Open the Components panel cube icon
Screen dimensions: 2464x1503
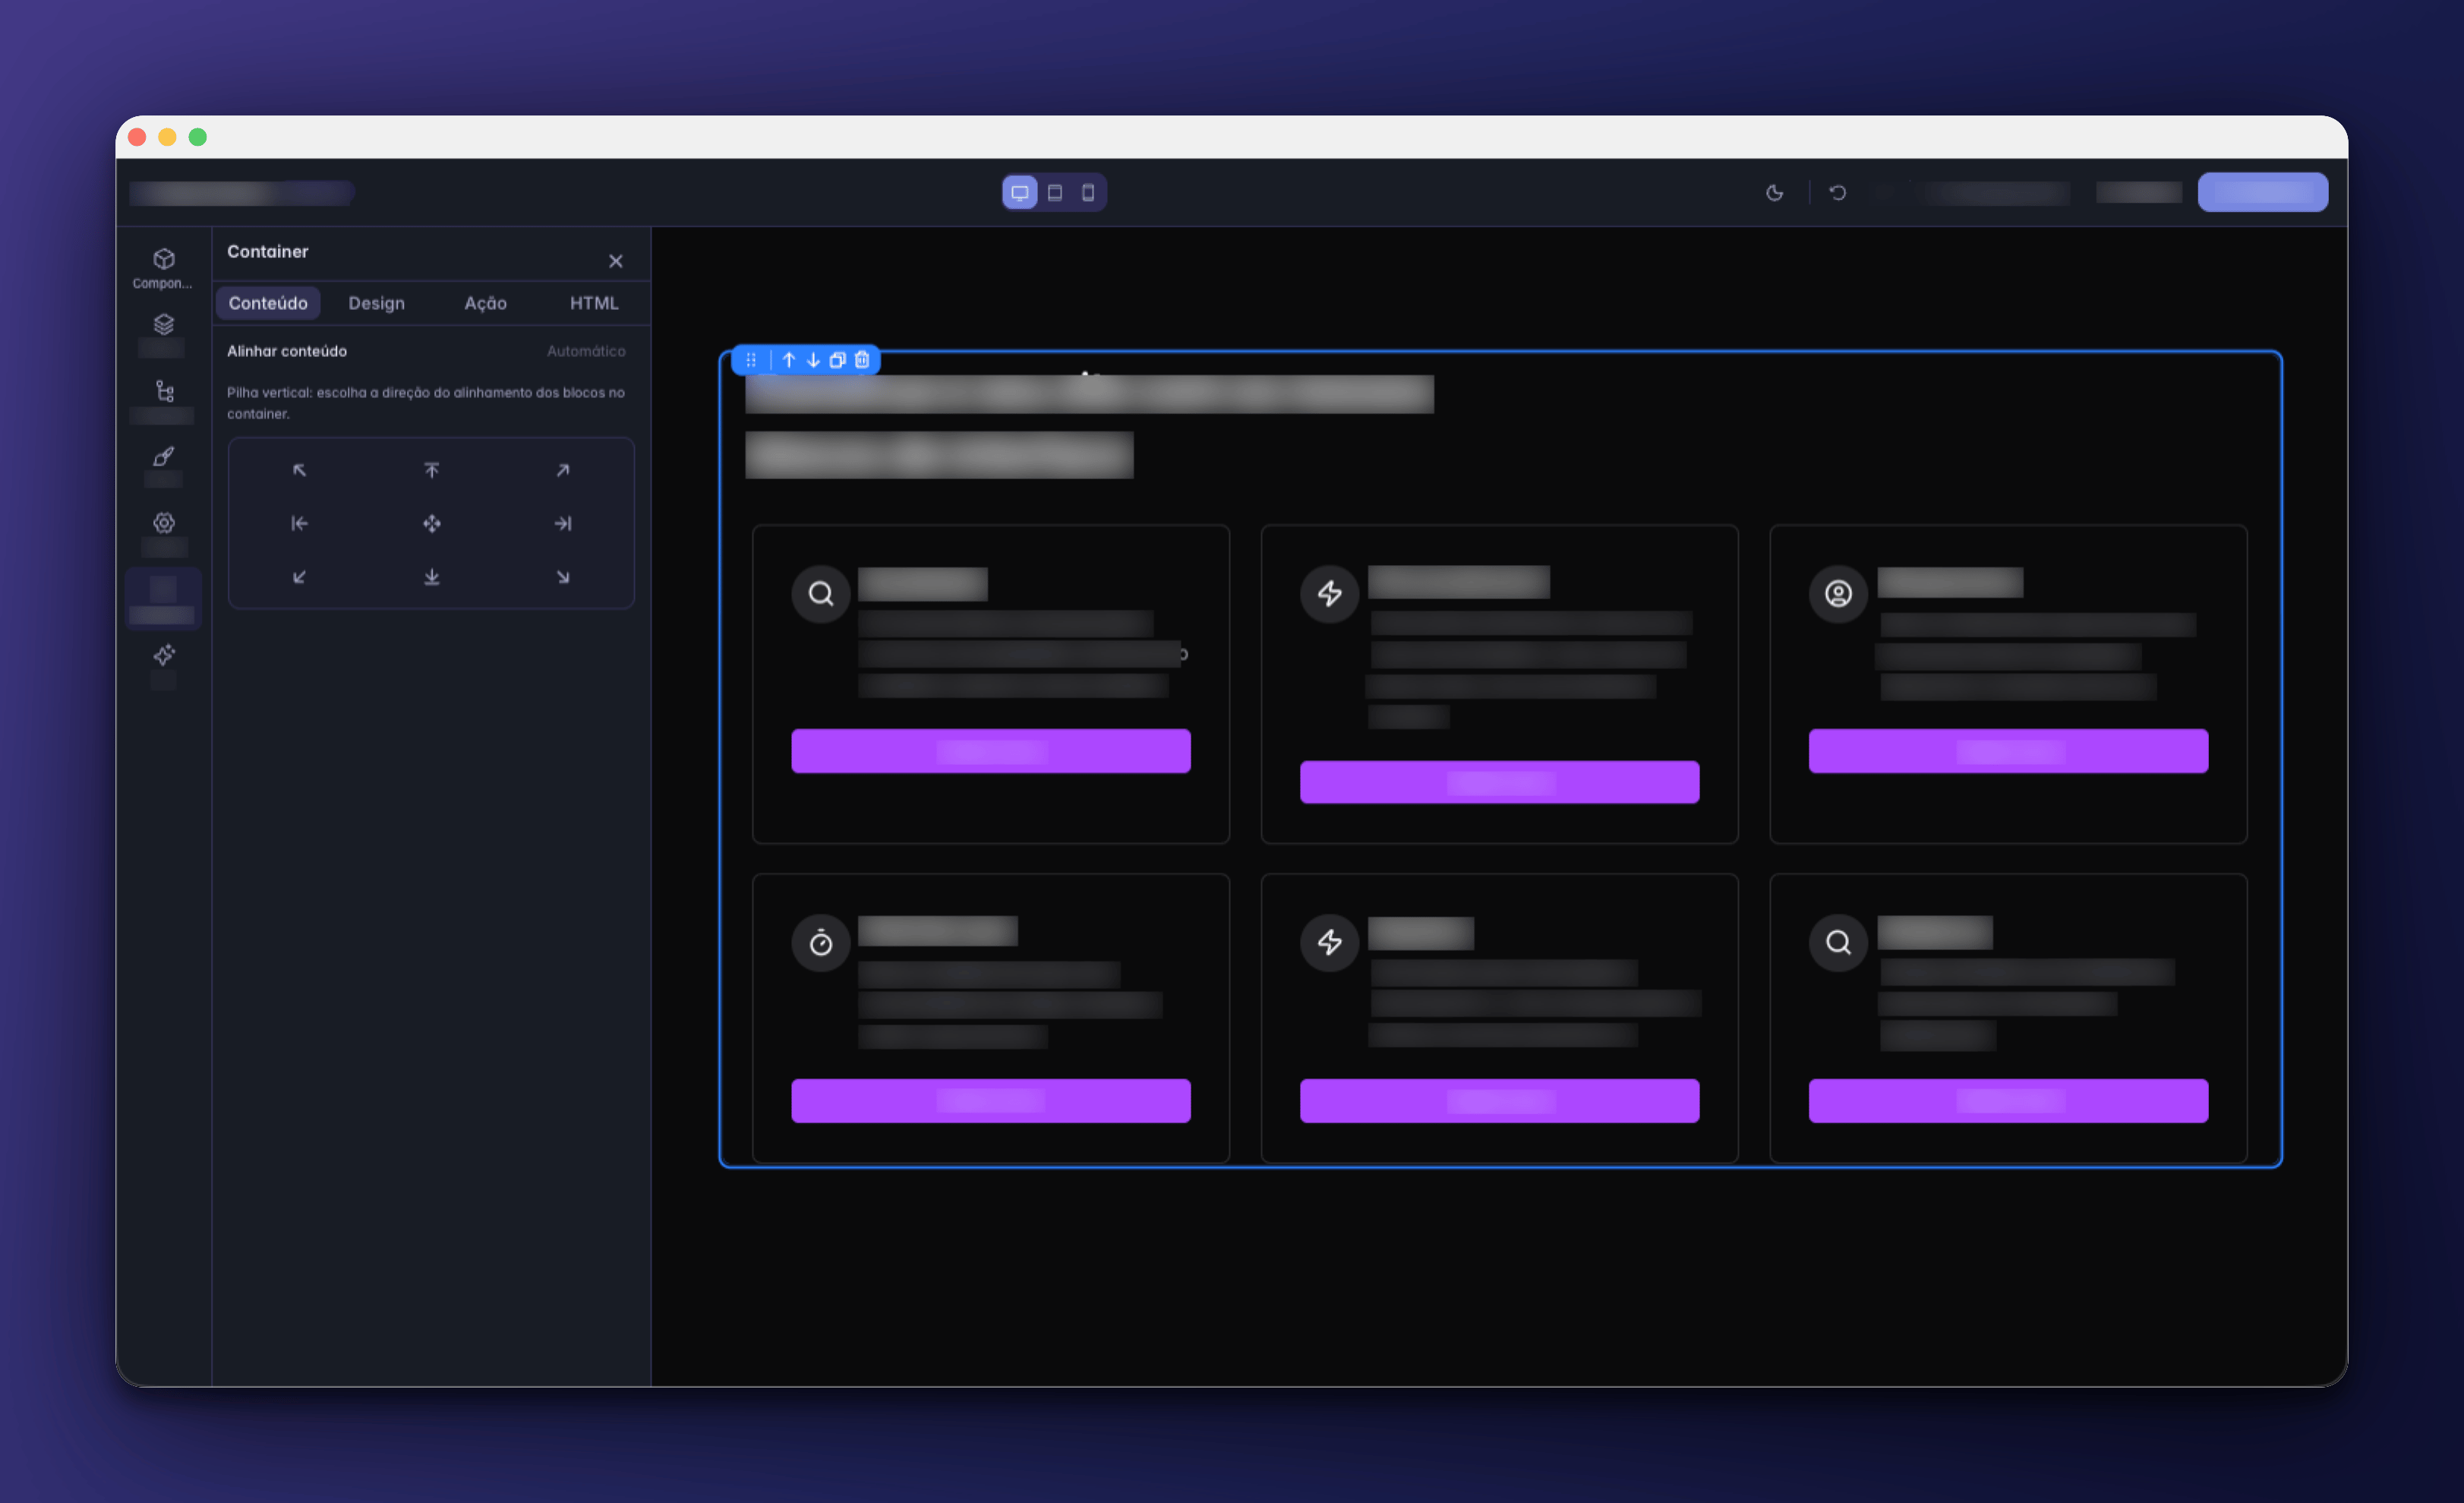164,259
